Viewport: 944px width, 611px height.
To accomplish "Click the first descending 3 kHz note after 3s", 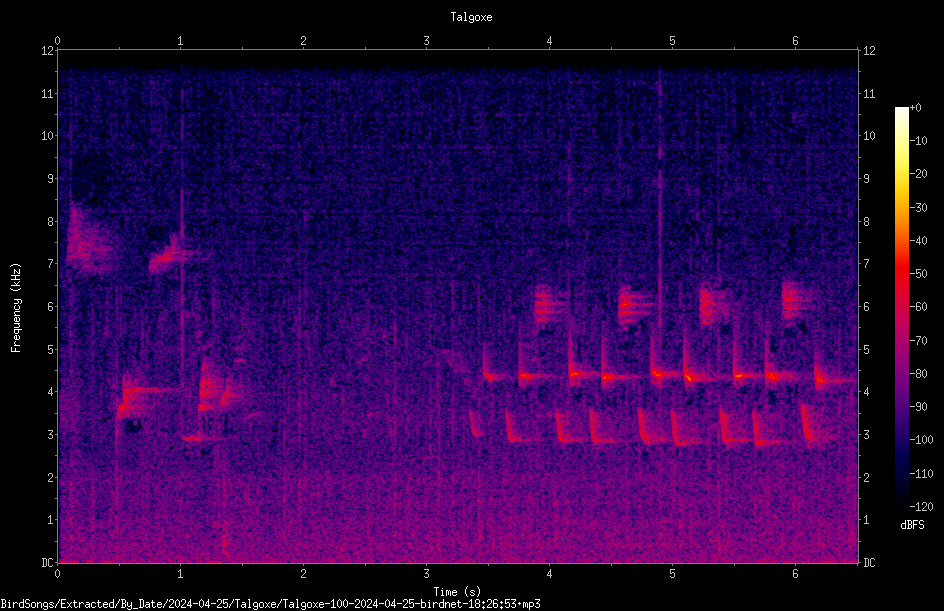I will coord(476,423).
